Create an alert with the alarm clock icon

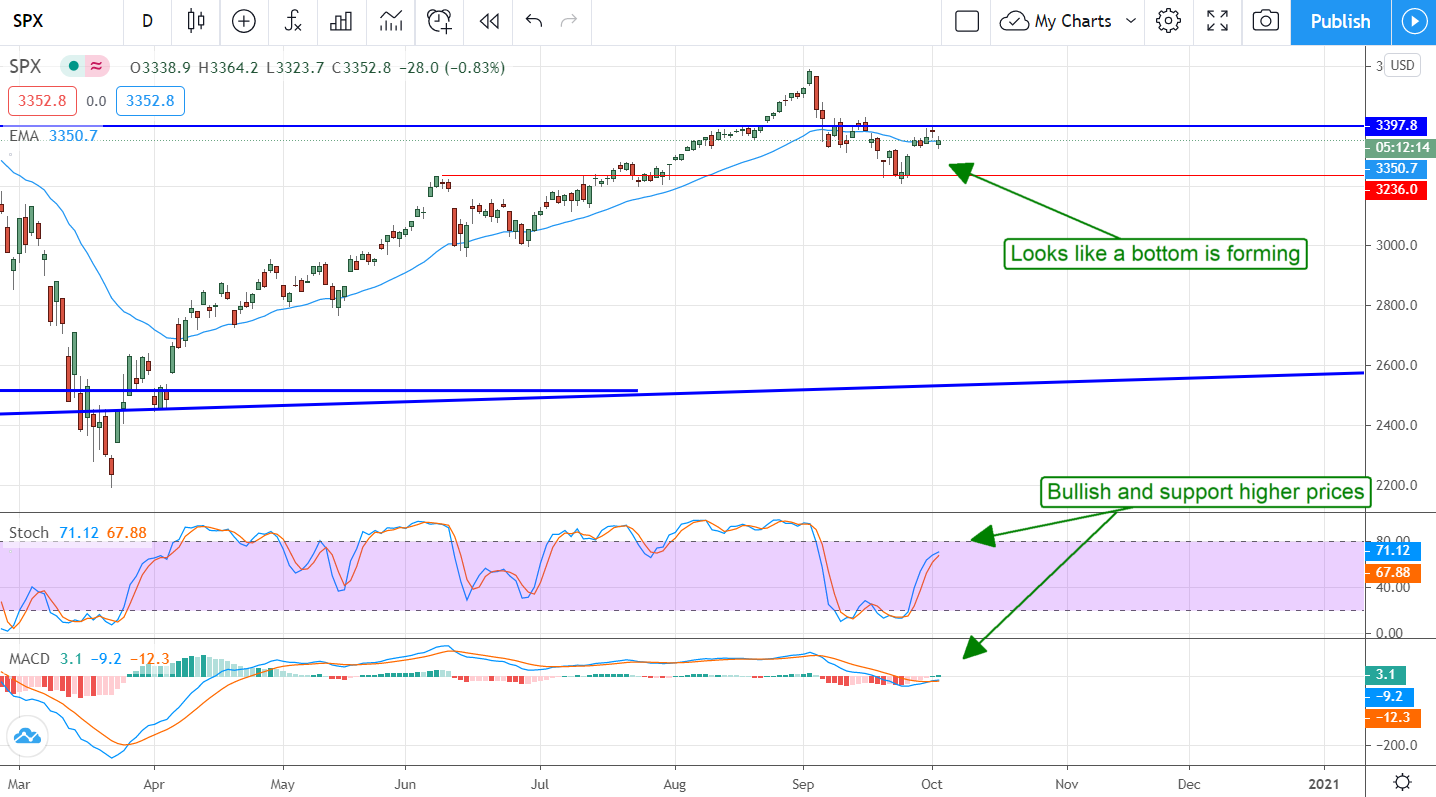(x=439, y=21)
